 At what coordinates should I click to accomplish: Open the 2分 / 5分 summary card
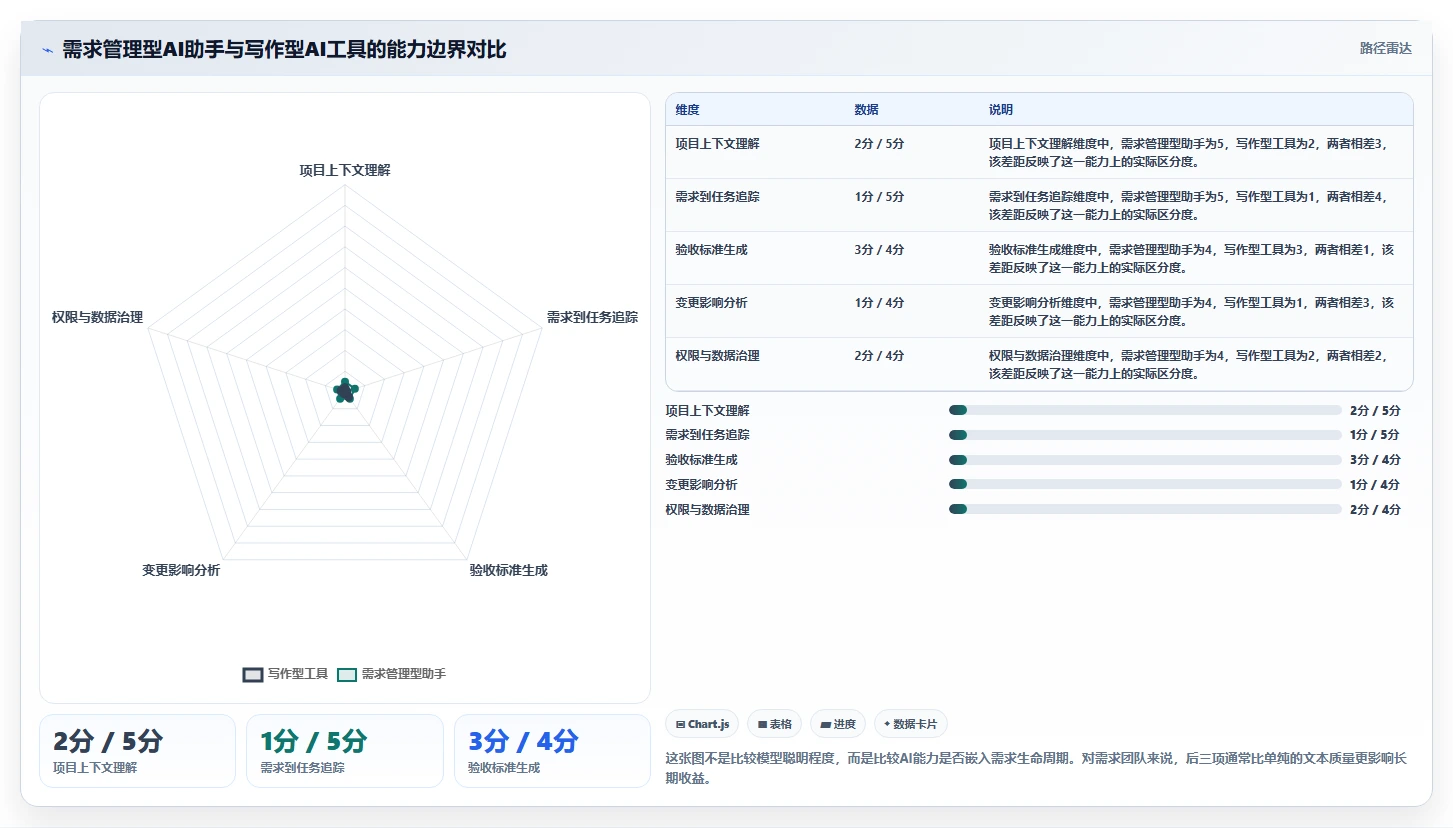[x=137, y=751]
